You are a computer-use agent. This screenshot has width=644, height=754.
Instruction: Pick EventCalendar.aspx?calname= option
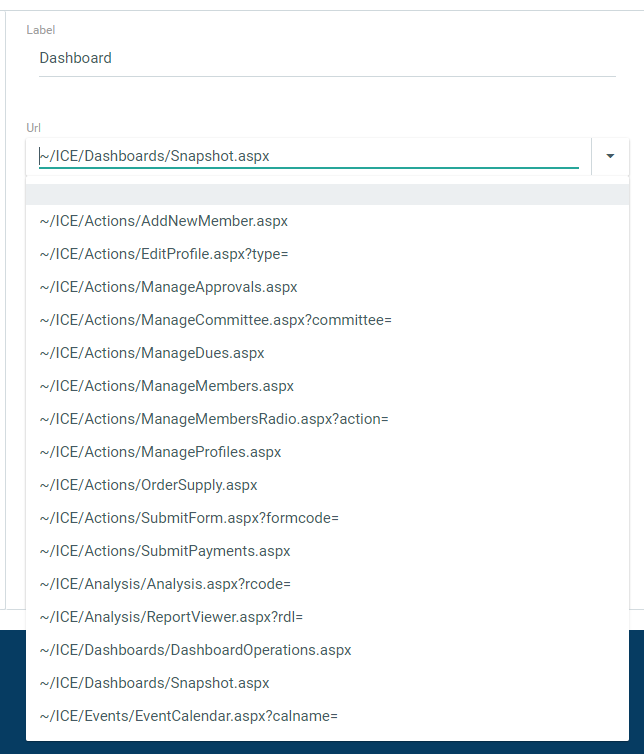tap(189, 716)
